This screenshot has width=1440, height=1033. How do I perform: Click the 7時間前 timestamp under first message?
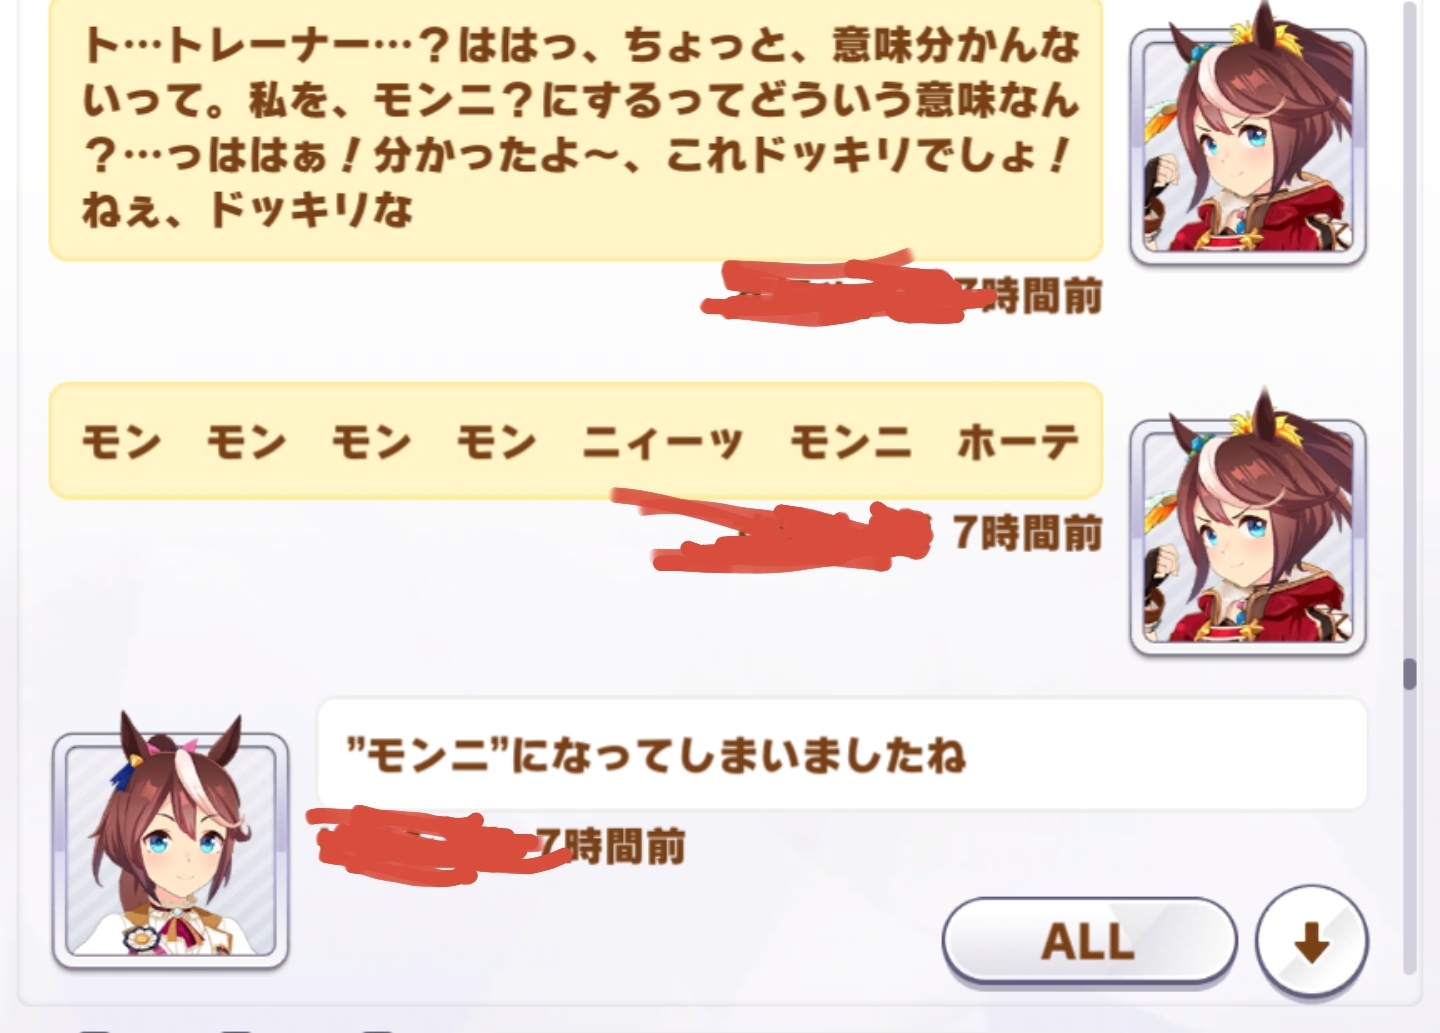point(1028,296)
